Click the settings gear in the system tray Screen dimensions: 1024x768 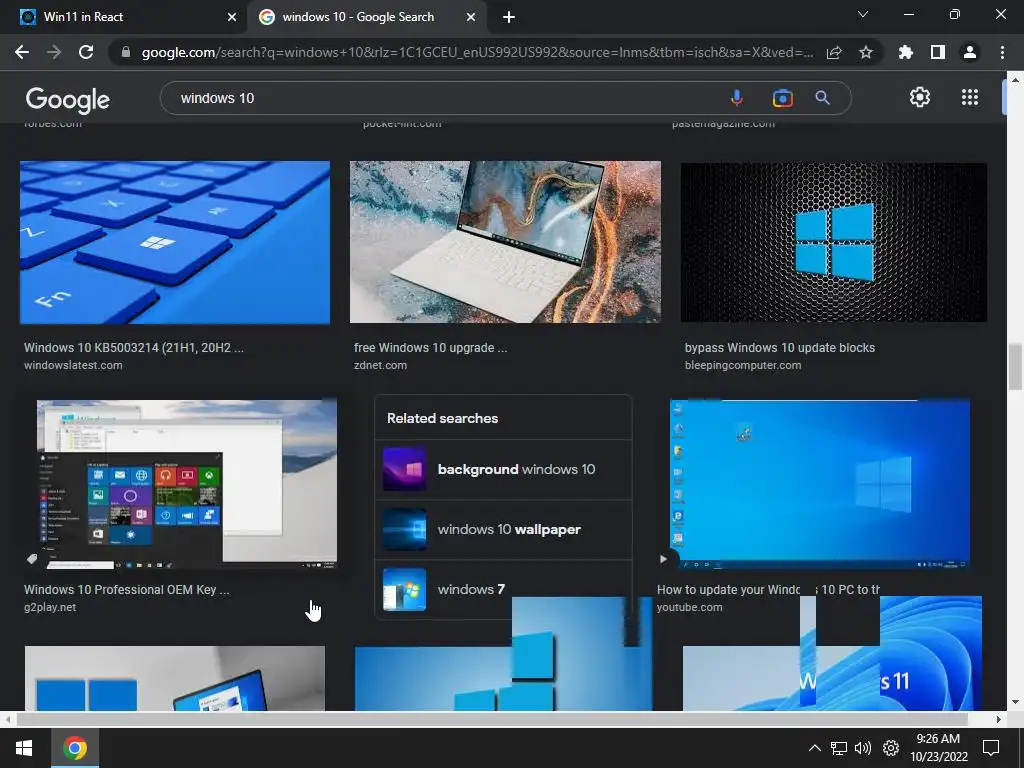(x=891, y=748)
